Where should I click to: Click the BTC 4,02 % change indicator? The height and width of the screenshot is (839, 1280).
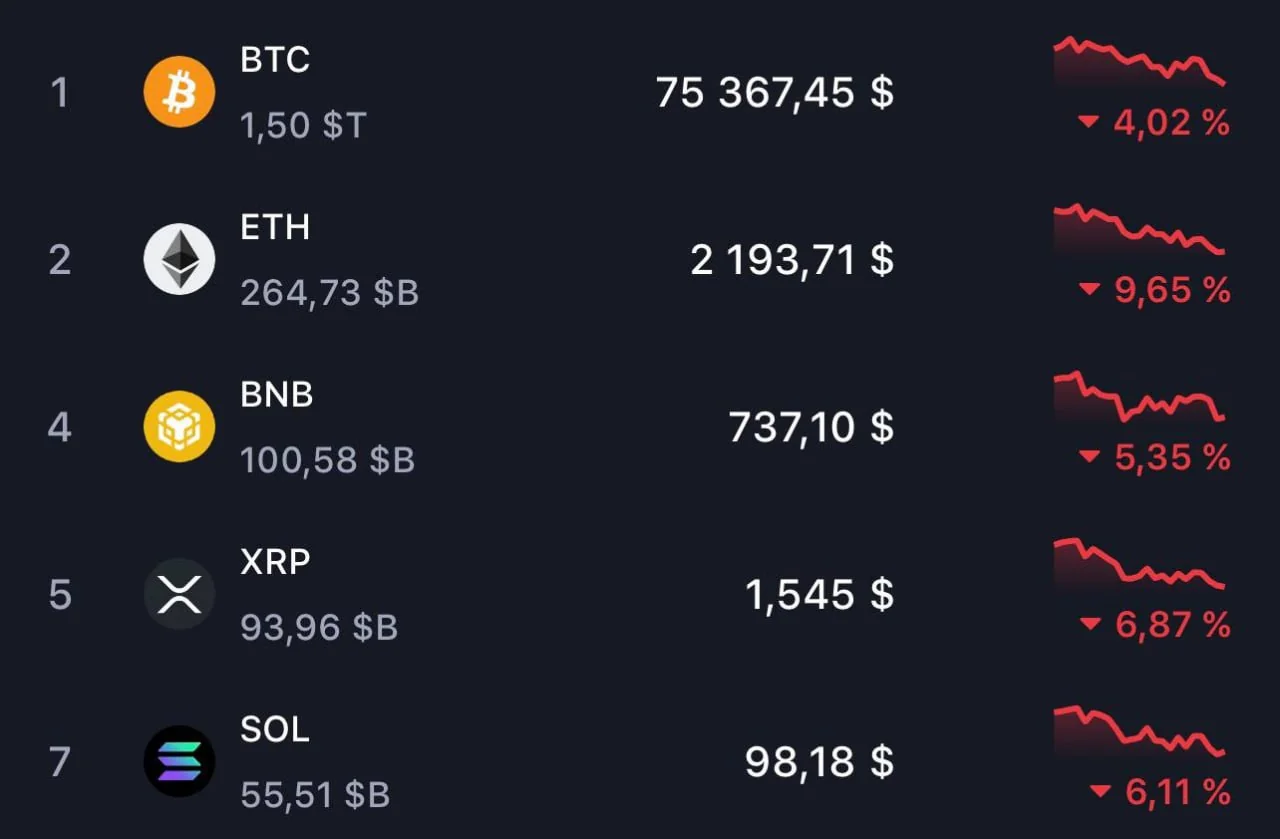point(1155,124)
